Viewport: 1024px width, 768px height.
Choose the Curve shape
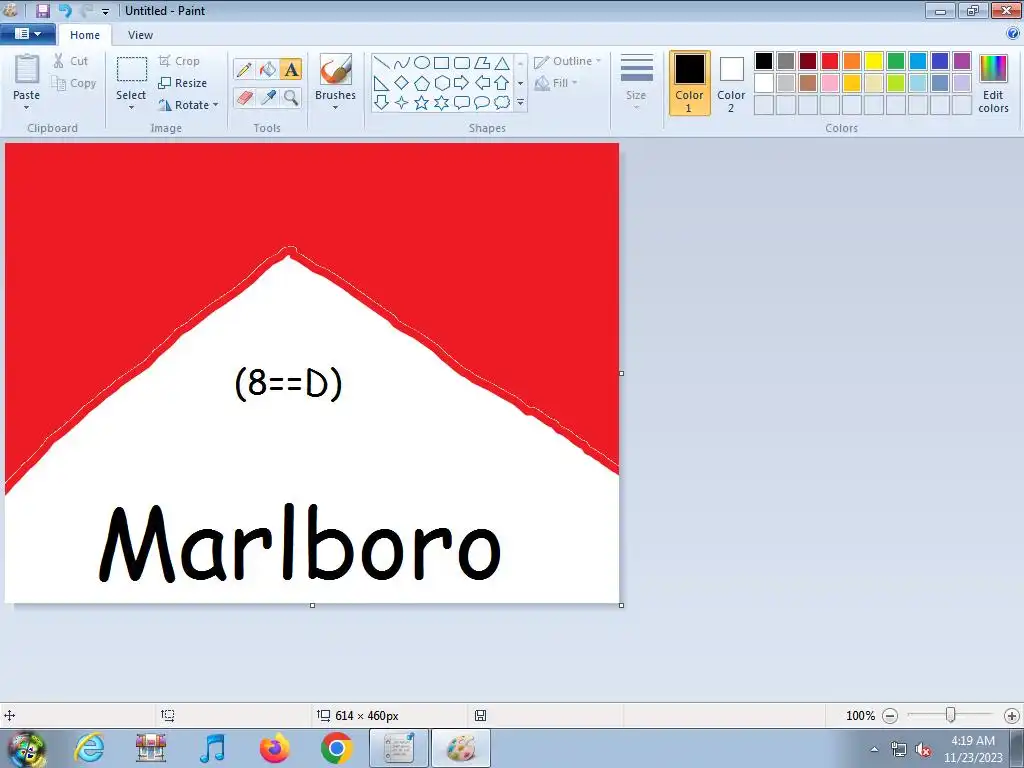[402, 63]
